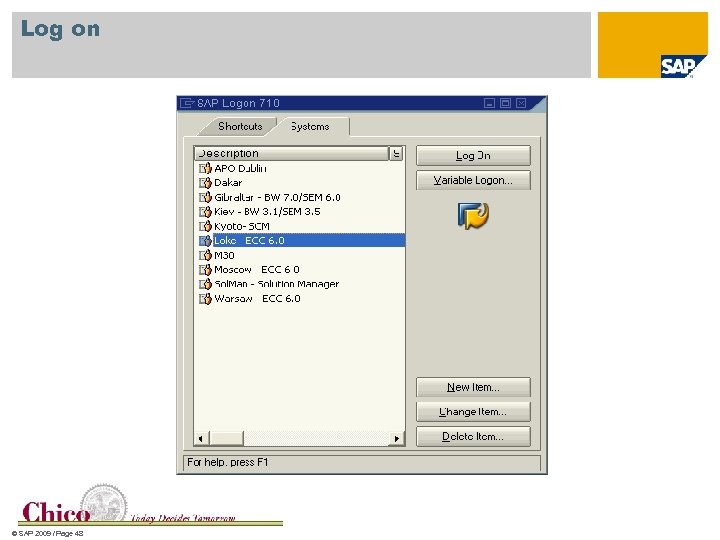Click the Moscow ECC 6.0 entry icon
The width and height of the screenshot is (720, 540).
pyautogui.click(x=205, y=270)
